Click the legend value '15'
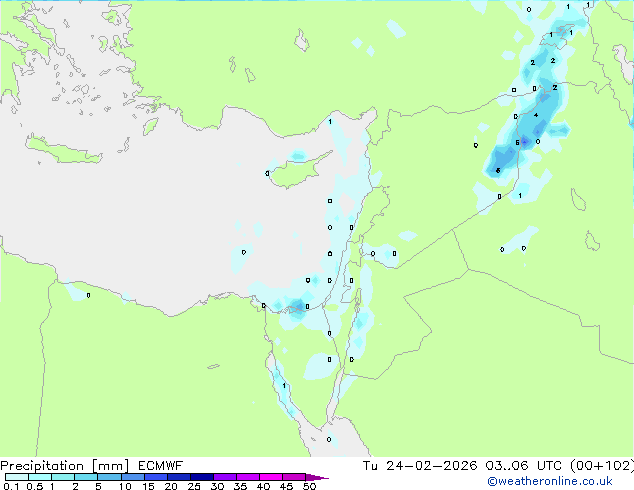Viewport: 634px width, 490px height. [x=148, y=486]
